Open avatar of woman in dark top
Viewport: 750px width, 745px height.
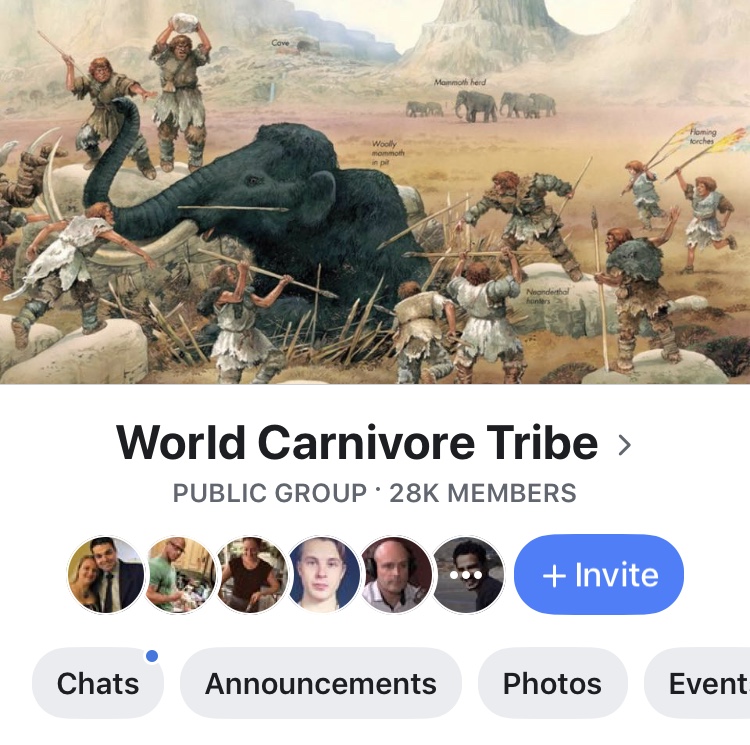pos(252,574)
